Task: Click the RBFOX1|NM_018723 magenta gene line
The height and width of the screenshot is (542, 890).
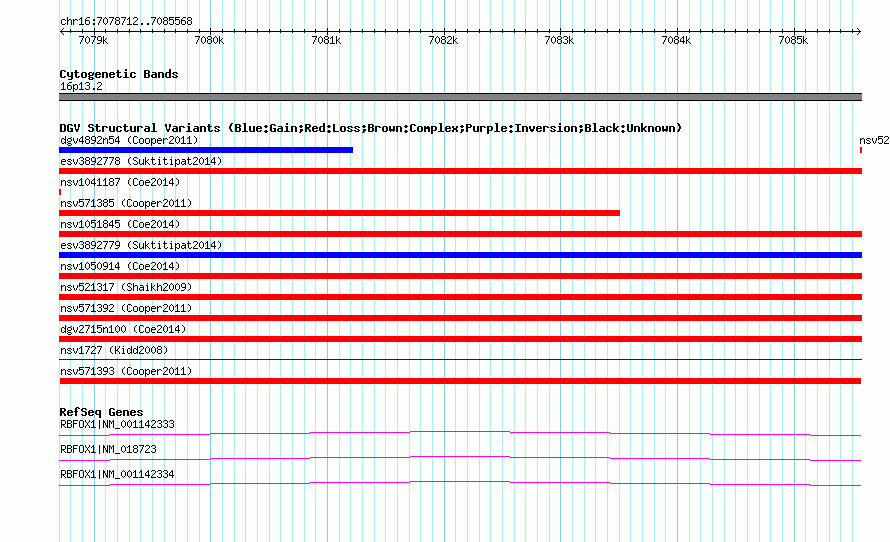Action: pyautogui.click(x=460, y=459)
